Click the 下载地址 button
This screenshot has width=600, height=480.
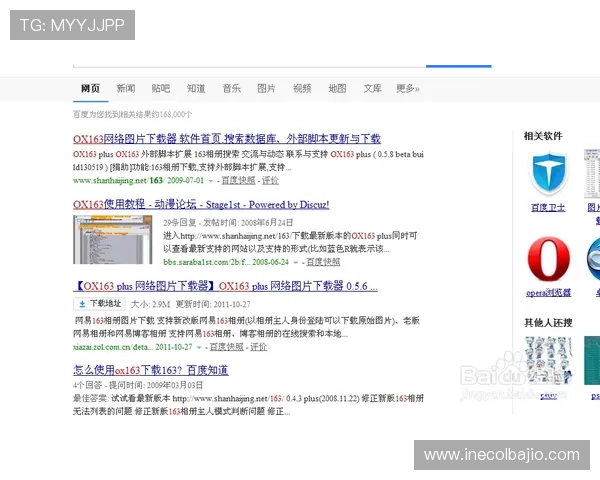[x=99, y=304]
